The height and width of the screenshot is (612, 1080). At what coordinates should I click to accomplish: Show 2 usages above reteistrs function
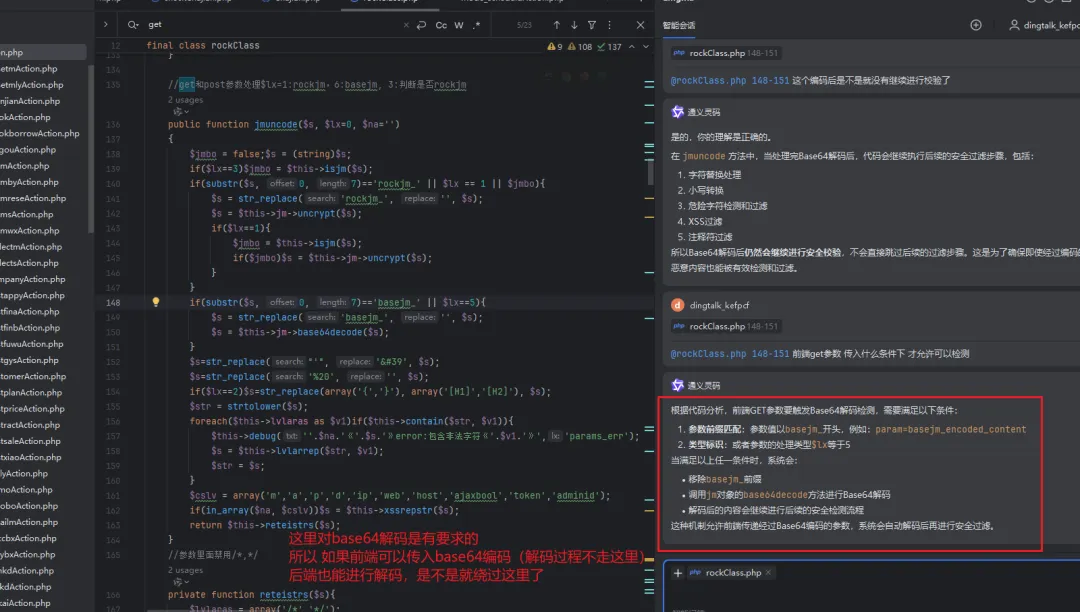(x=185, y=570)
